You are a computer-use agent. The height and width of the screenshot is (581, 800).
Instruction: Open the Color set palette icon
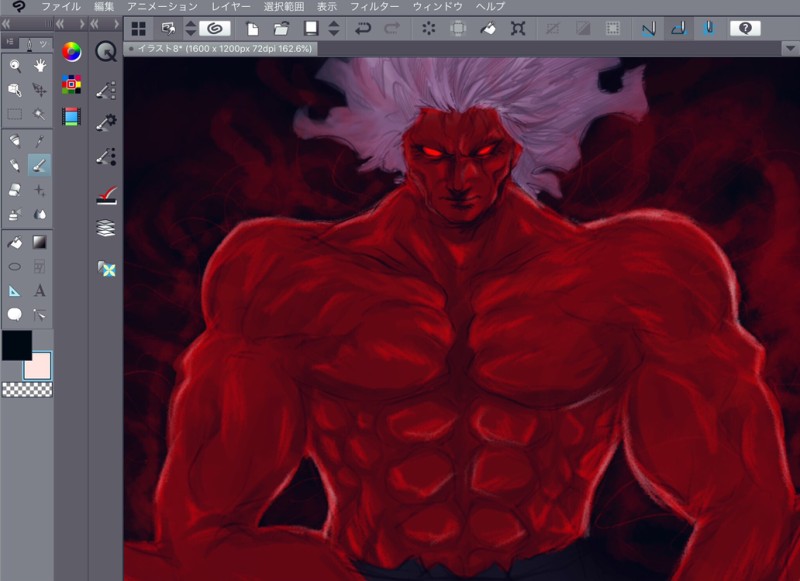(71, 84)
